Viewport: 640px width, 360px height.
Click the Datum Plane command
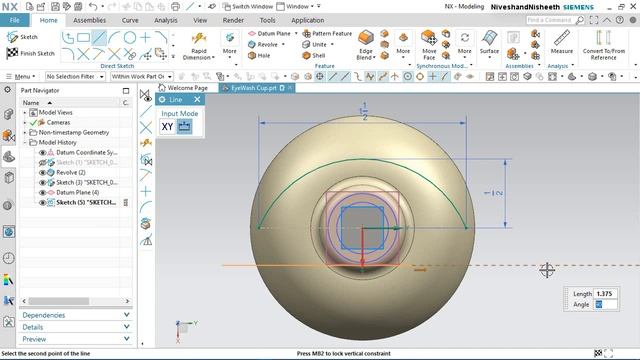pyautogui.click(x=269, y=33)
